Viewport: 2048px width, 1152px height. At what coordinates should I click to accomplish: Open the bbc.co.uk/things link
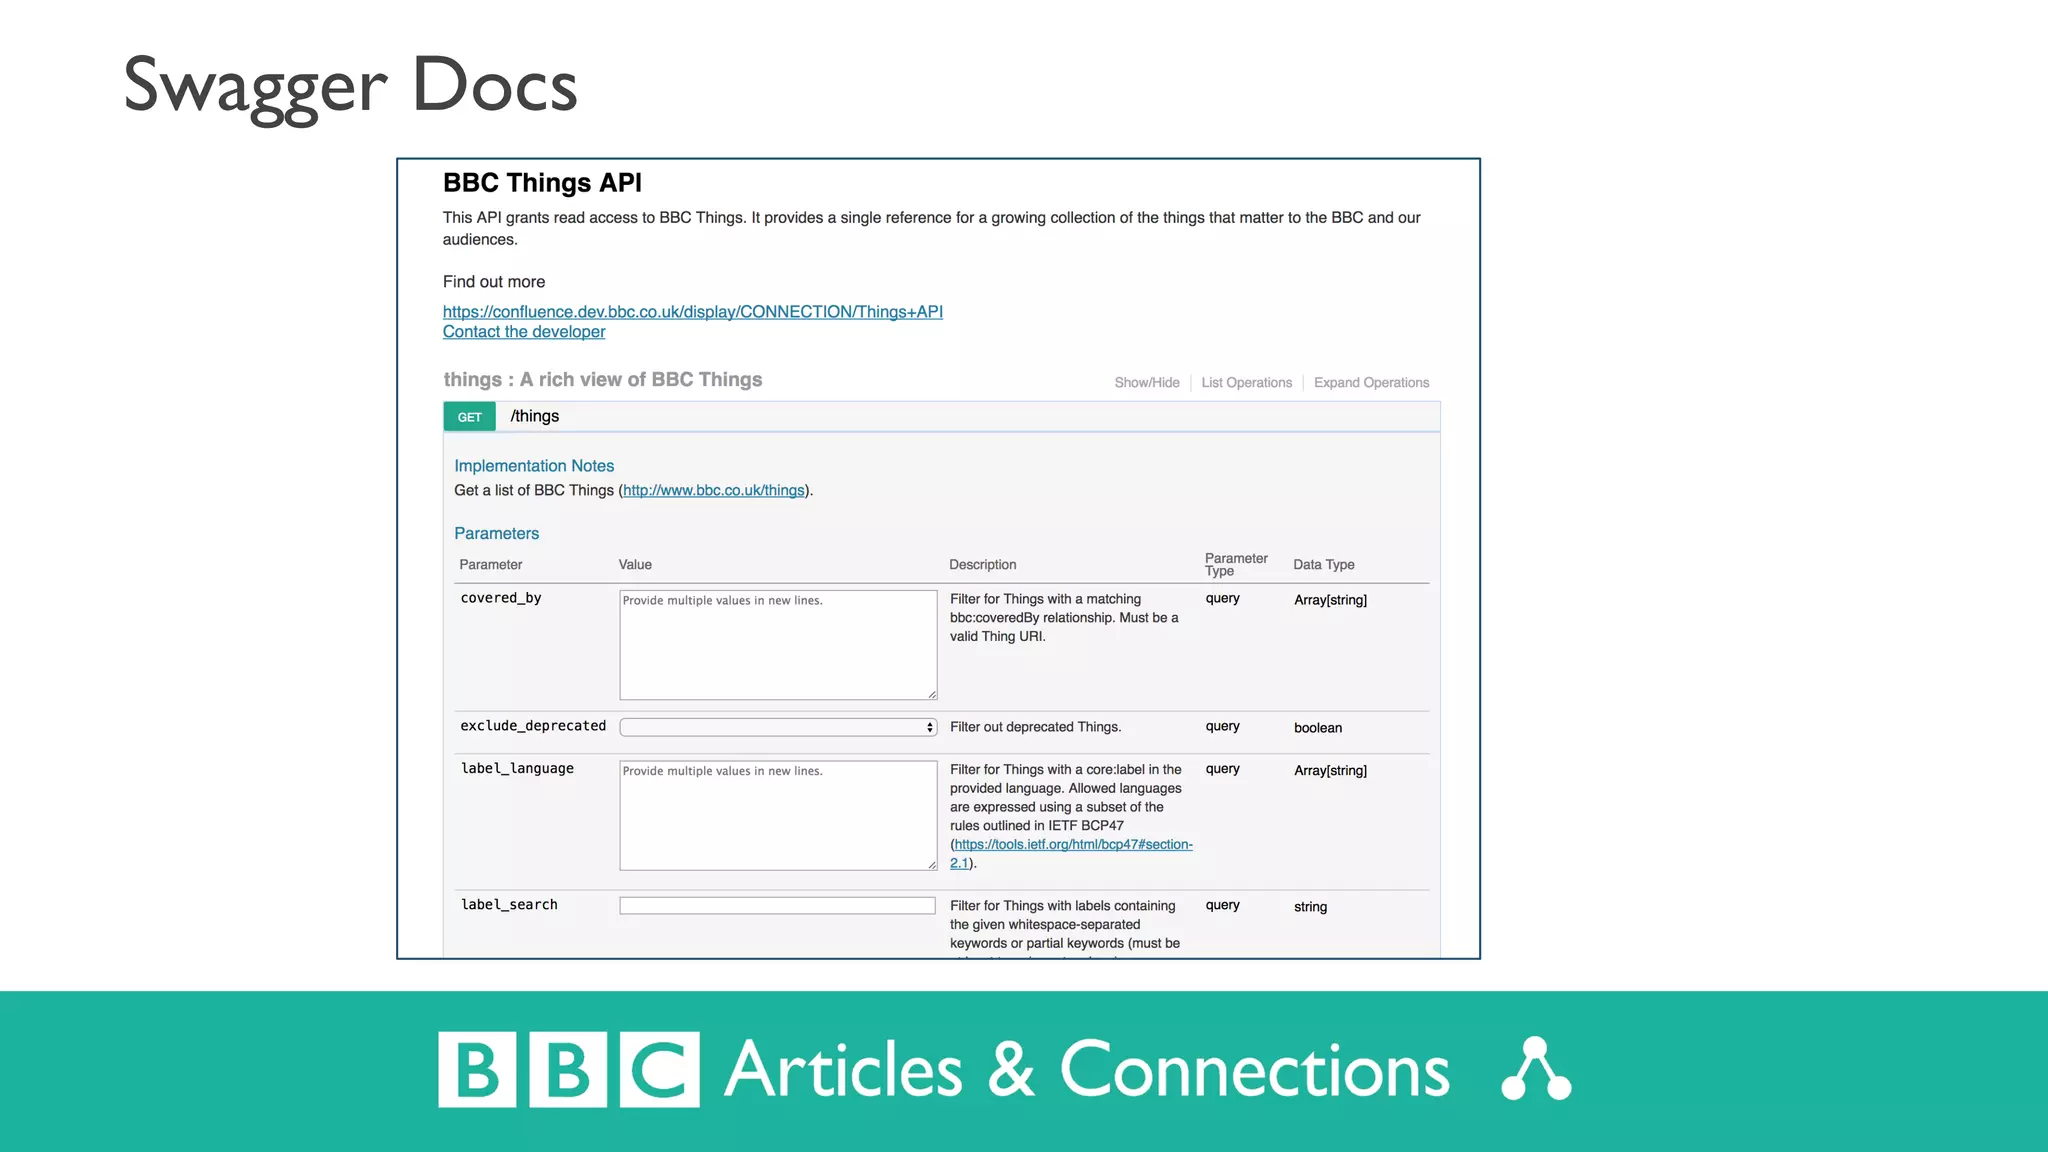point(713,491)
